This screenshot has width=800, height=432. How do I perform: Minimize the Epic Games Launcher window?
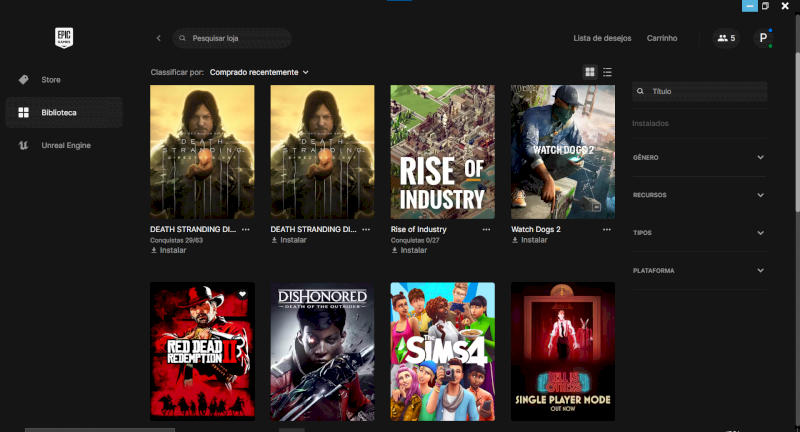tap(749, 6)
